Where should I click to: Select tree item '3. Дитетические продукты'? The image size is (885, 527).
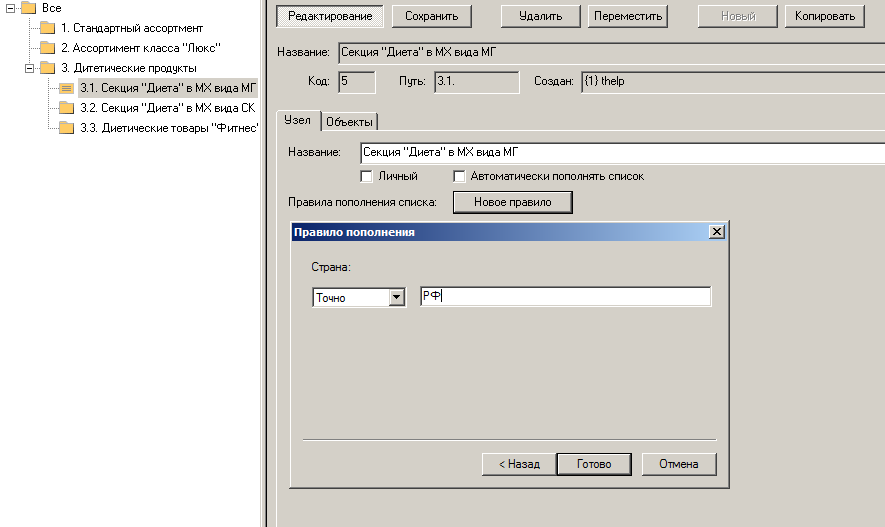tap(129, 68)
